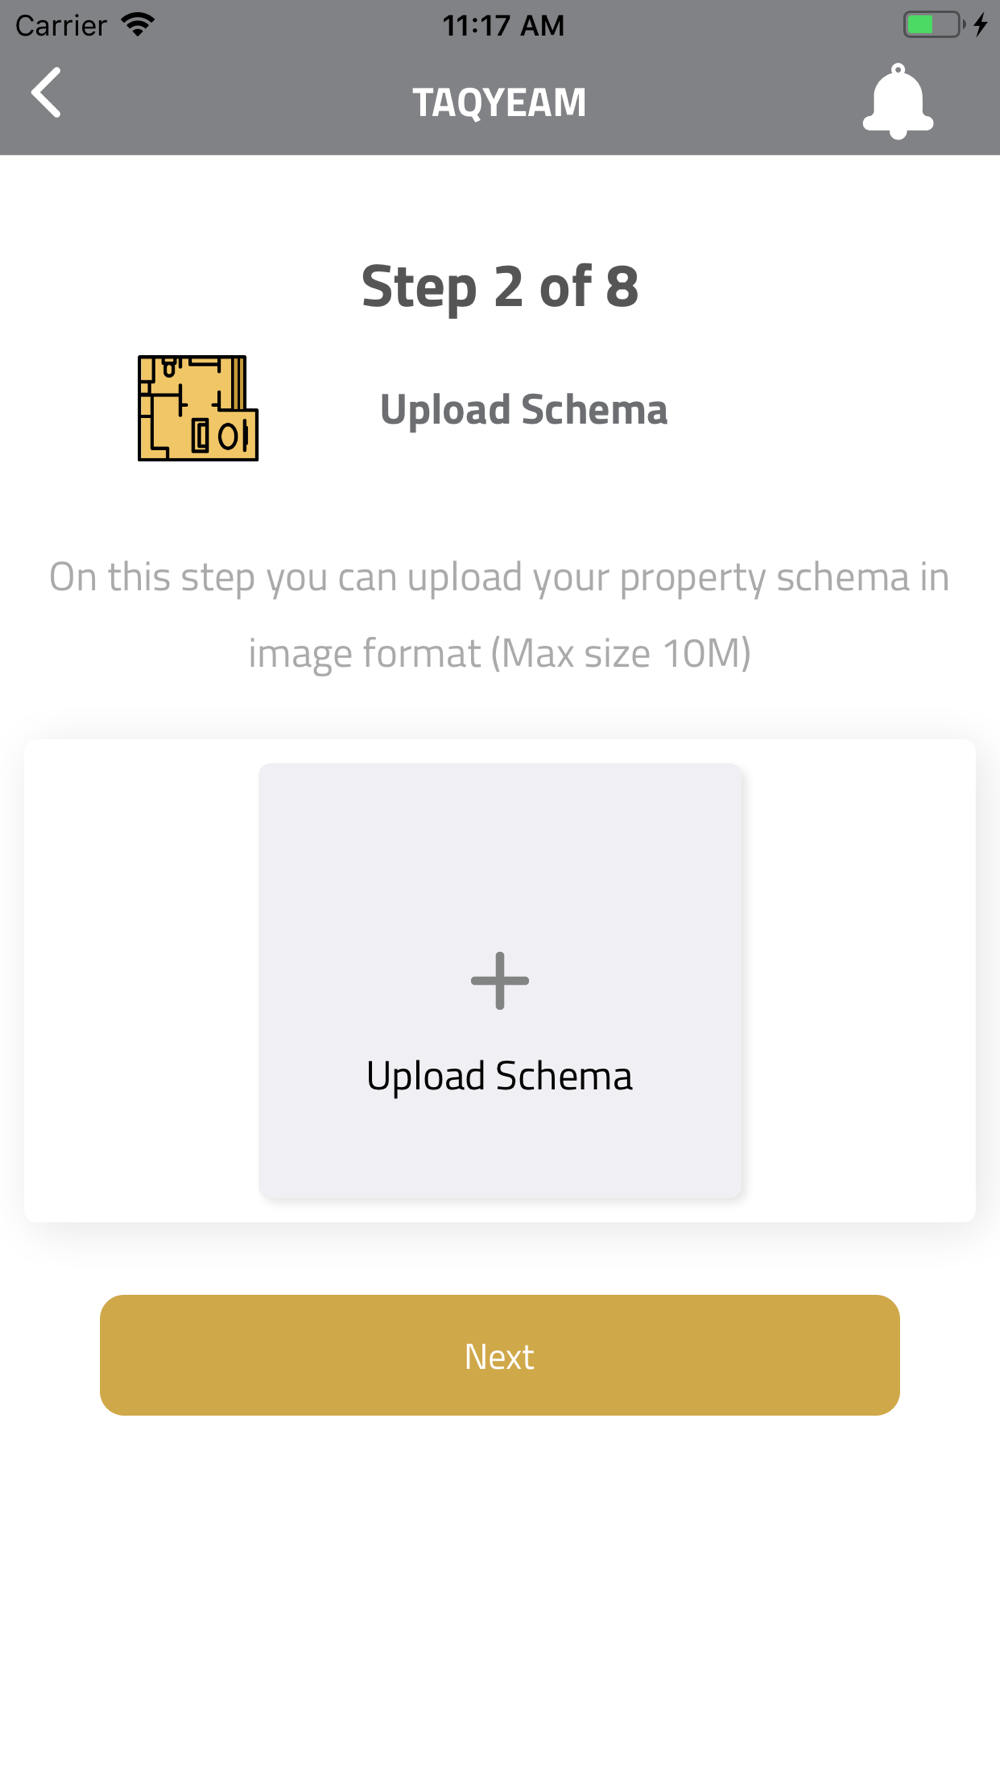Tap the back arrow in header
The height and width of the screenshot is (1778, 1000).
click(46, 93)
